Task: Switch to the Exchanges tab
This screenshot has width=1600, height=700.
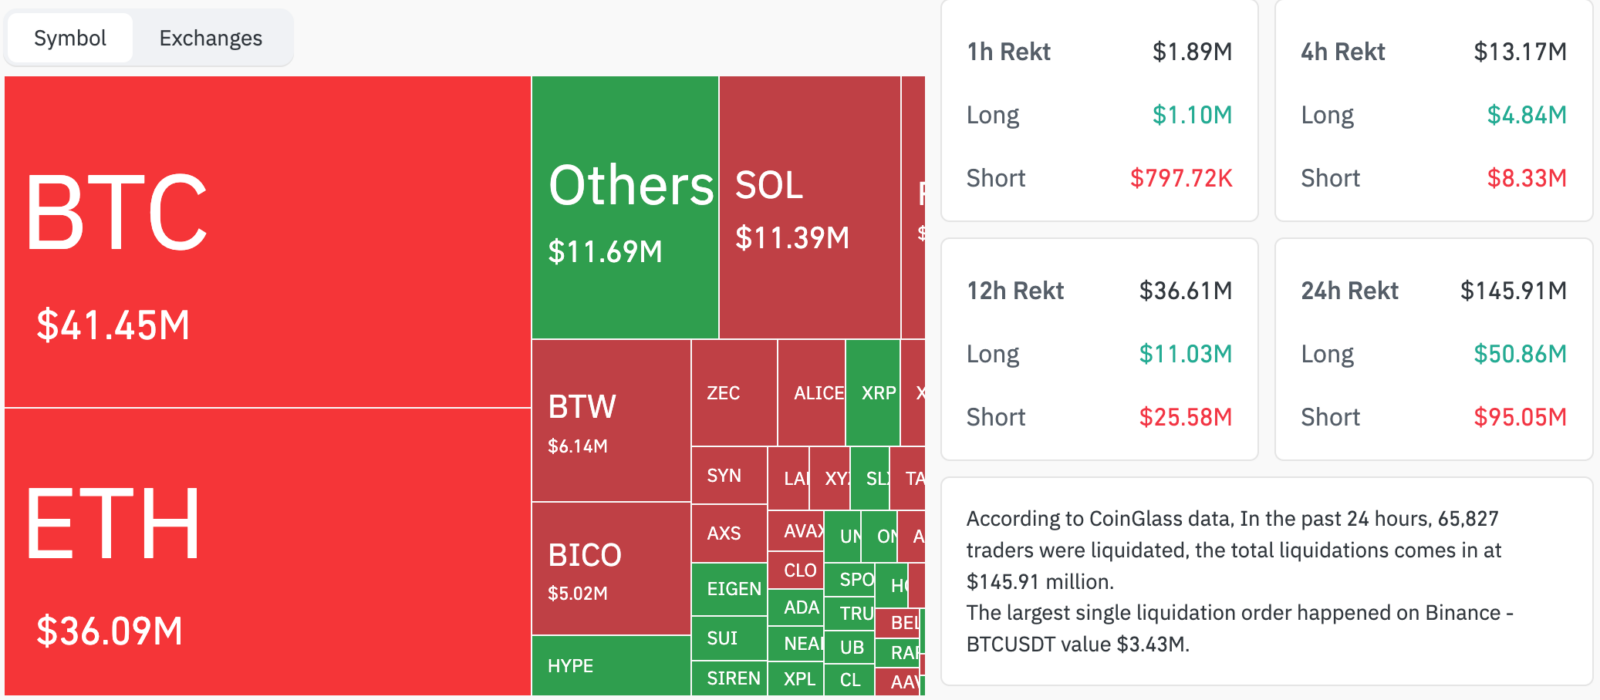Action: click(x=211, y=38)
